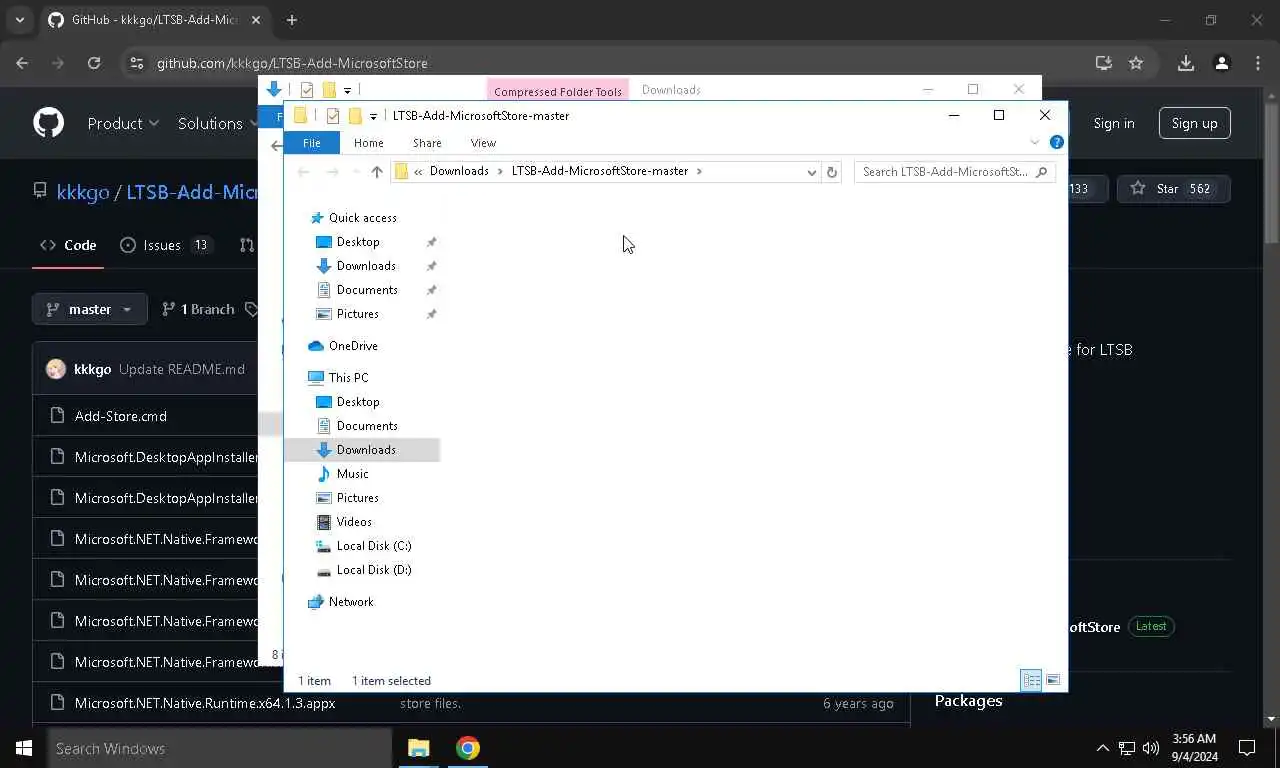The image size is (1280, 768).
Task: Click Downloads in the address bar path
Action: pos(459,171)
